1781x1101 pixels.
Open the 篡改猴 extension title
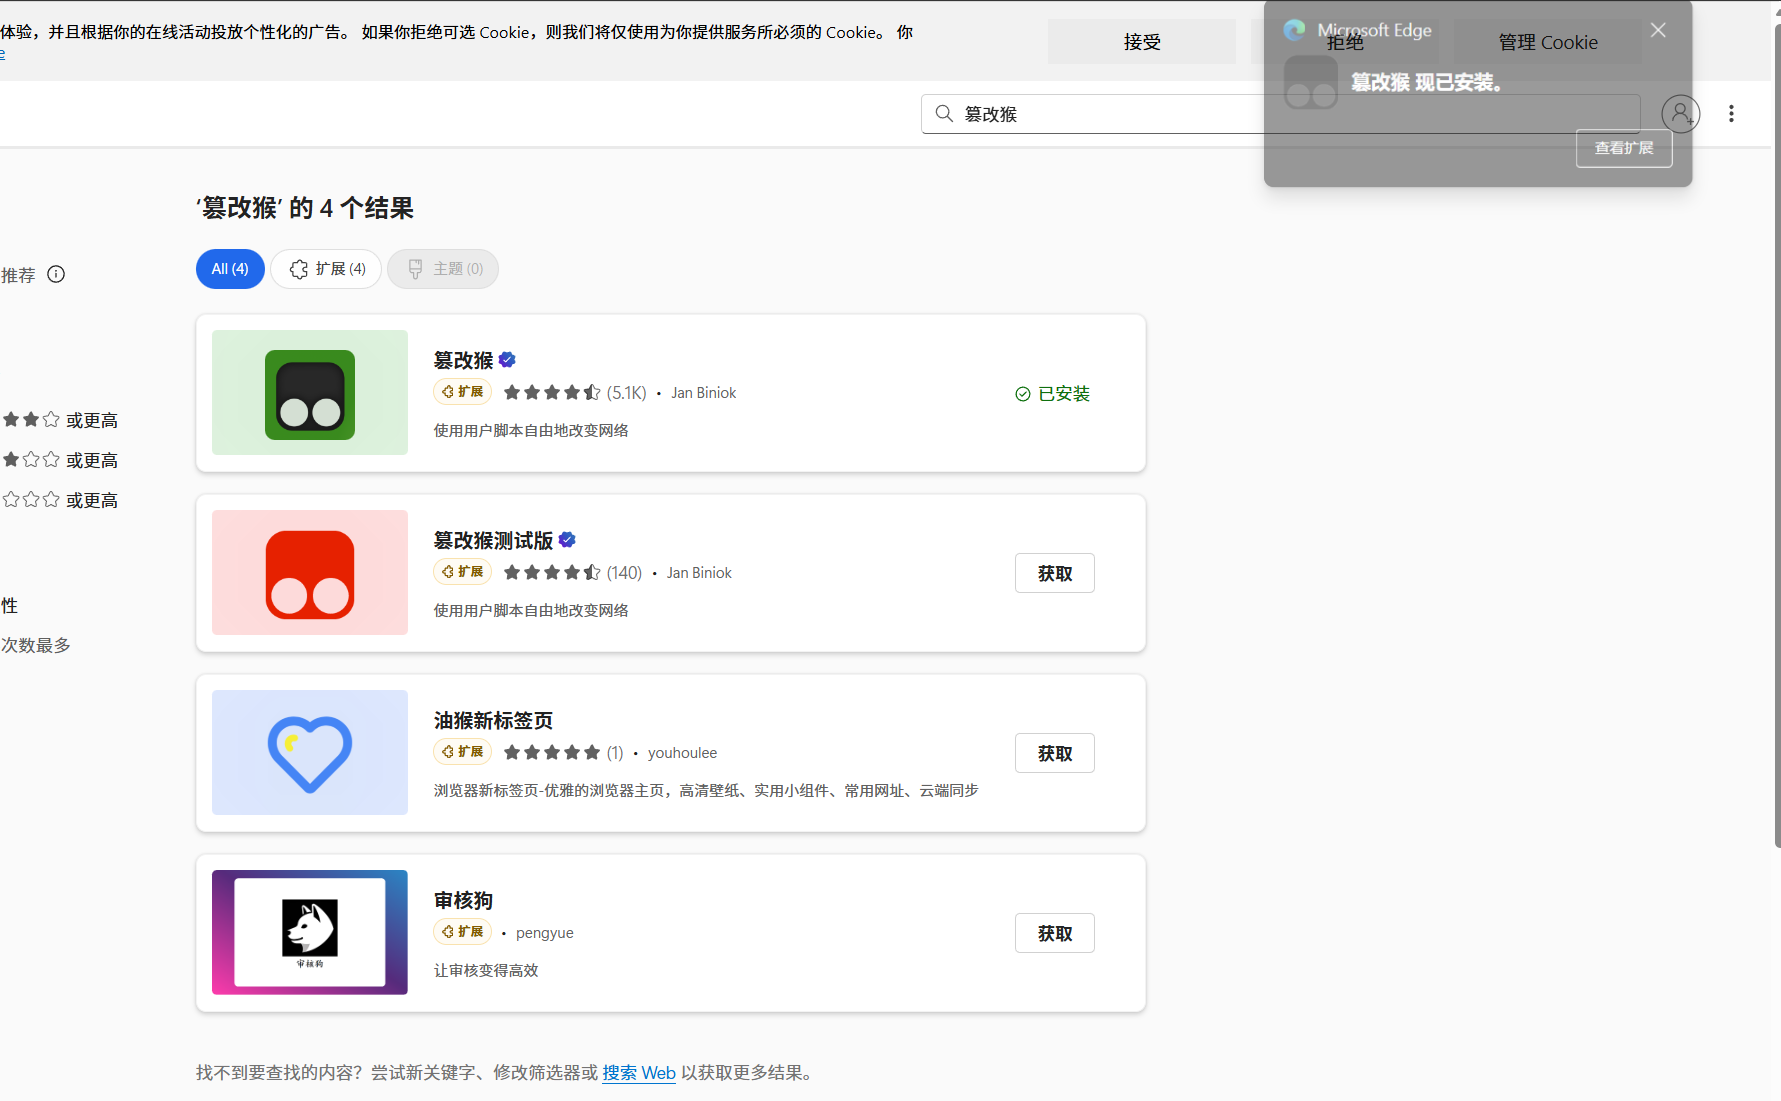(x=463, y=360)
